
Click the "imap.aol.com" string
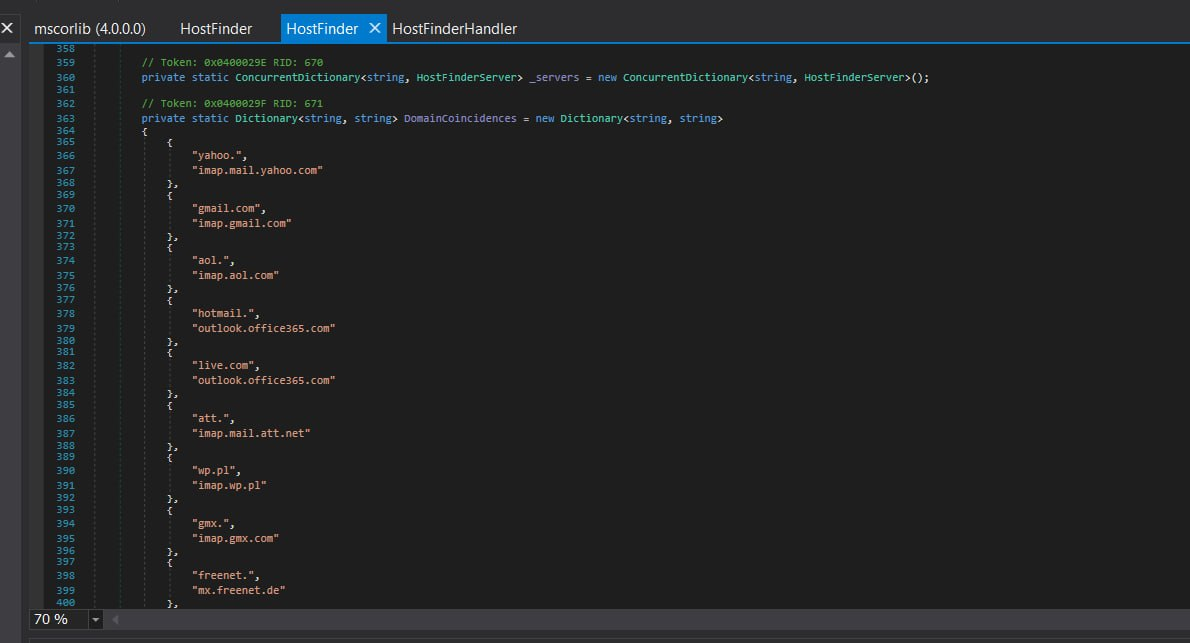(x=235, y=276)
